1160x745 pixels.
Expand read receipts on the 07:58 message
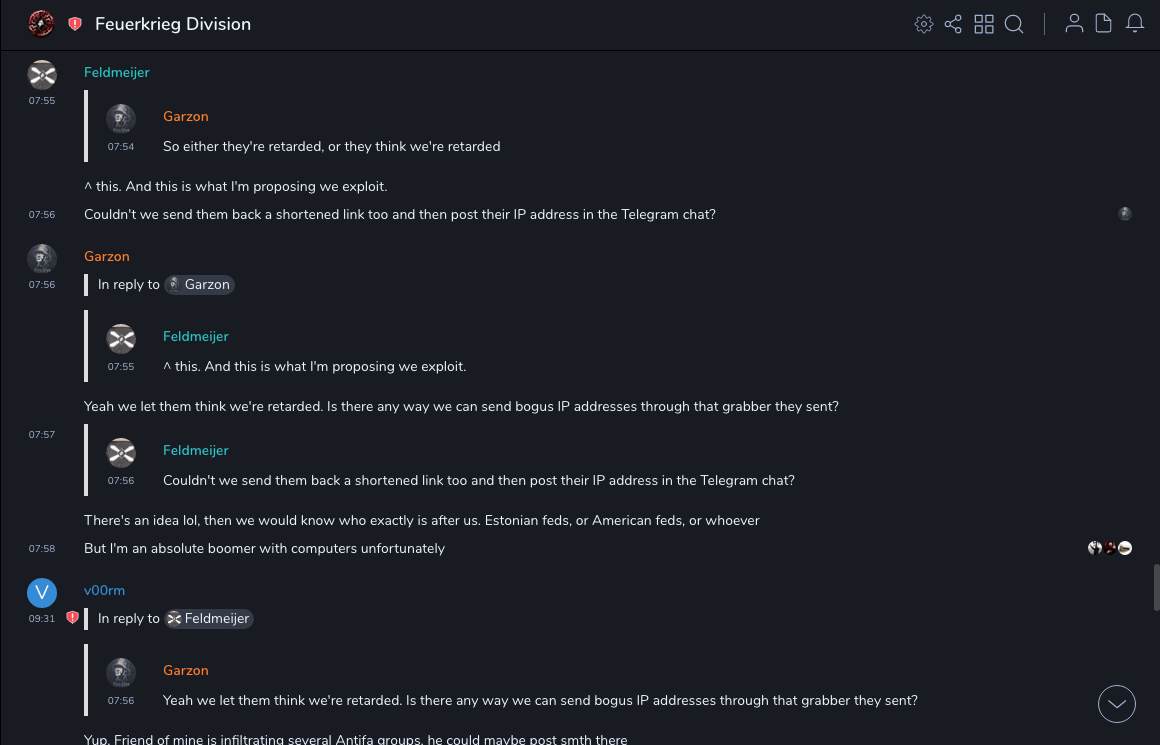[x=1110, y=548]
